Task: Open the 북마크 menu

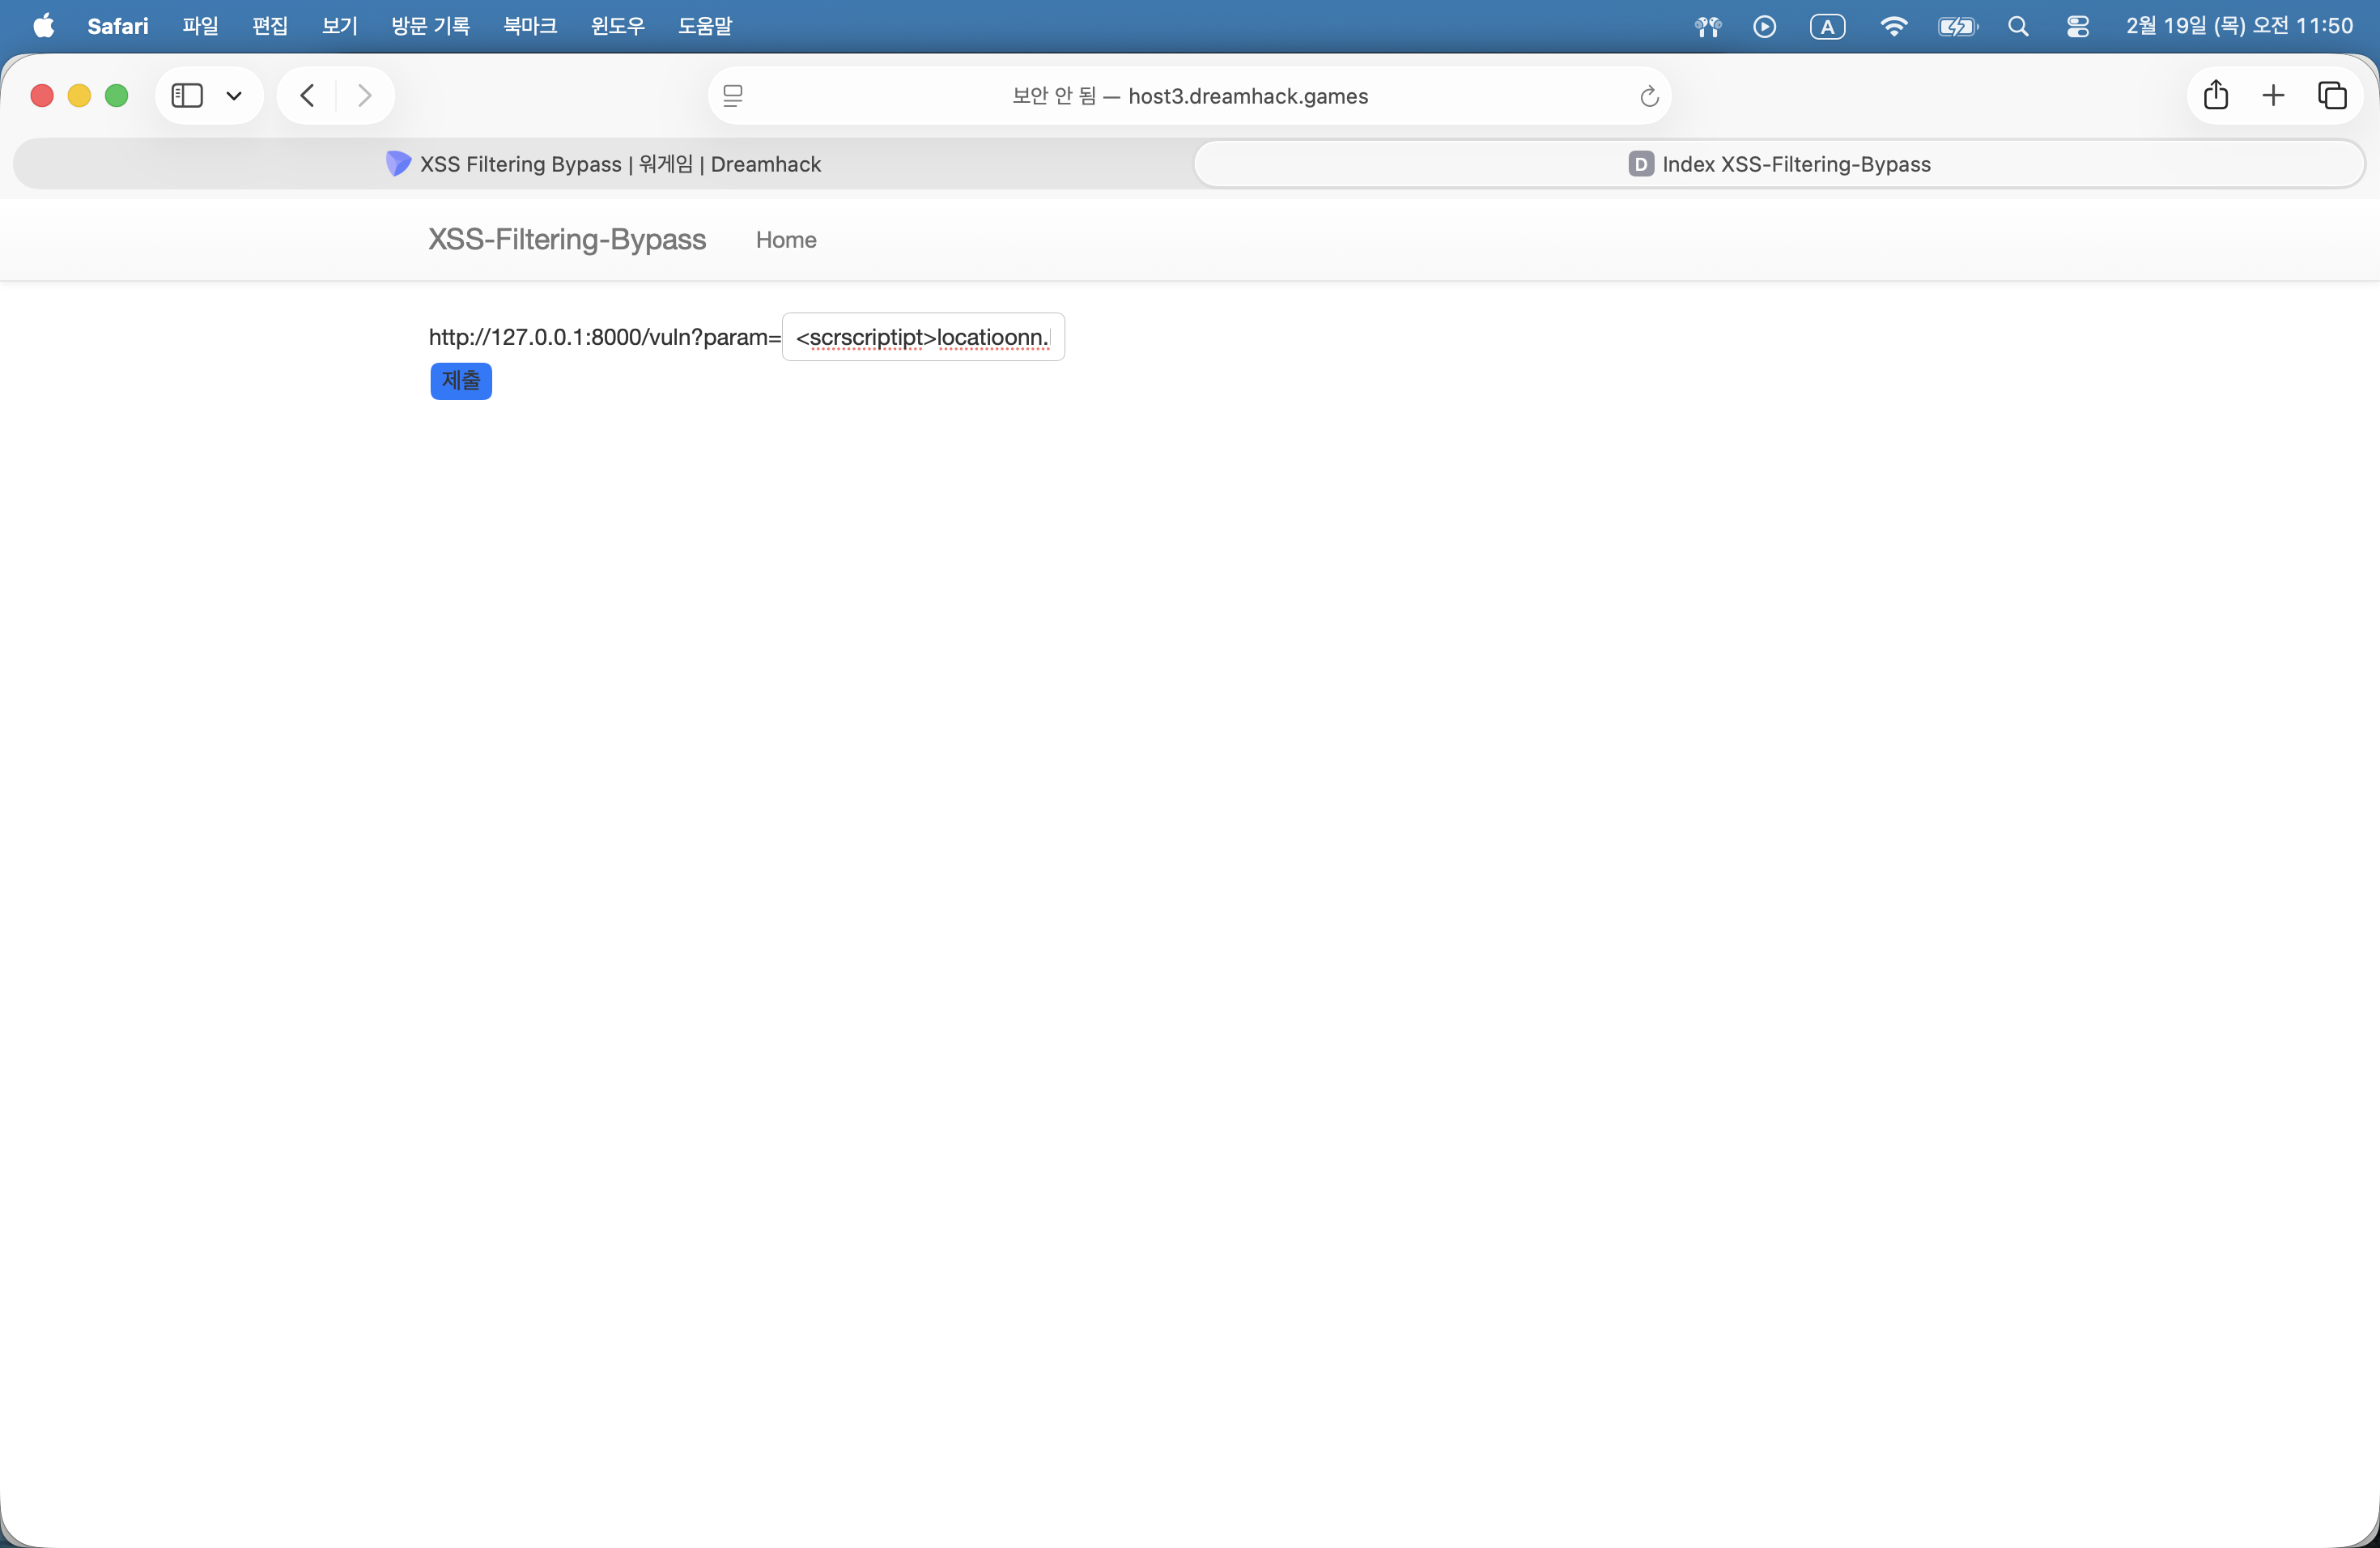Action: point(530,26)
